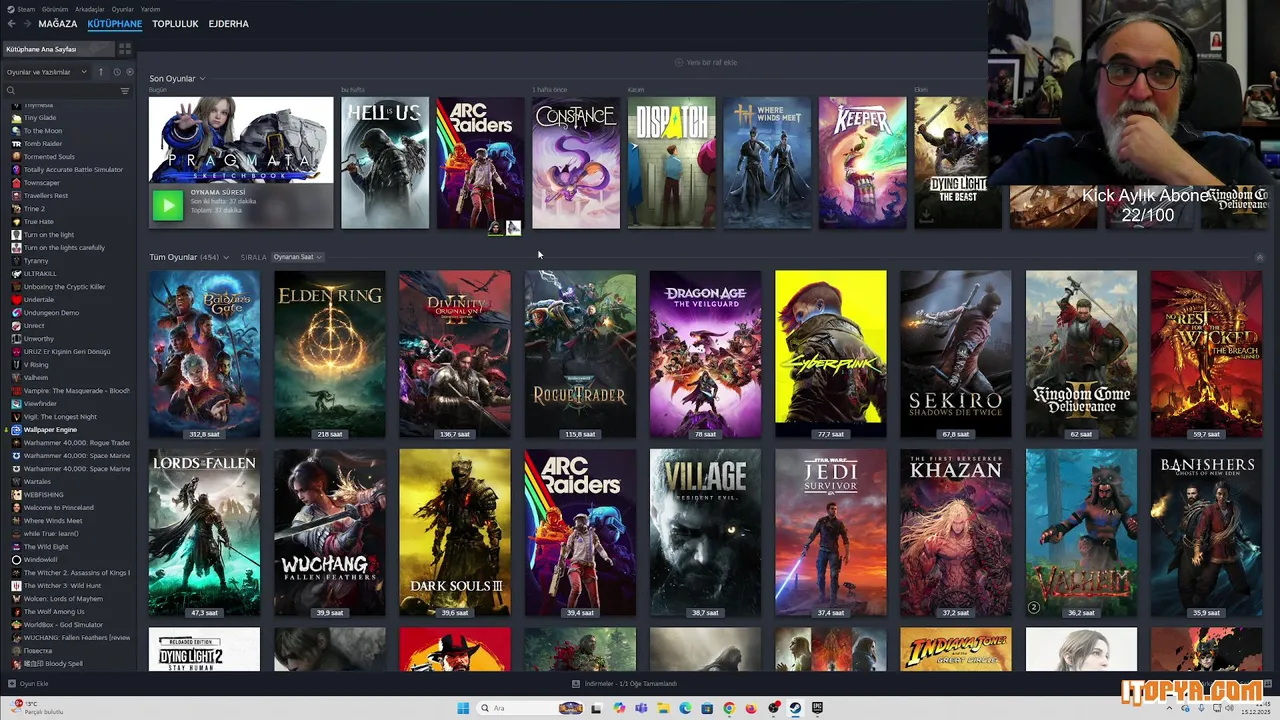The width and height of the screenshot is (1280, 720).
Task: Open File Explorer from taskbar
Action: click(x=663, y=708)
